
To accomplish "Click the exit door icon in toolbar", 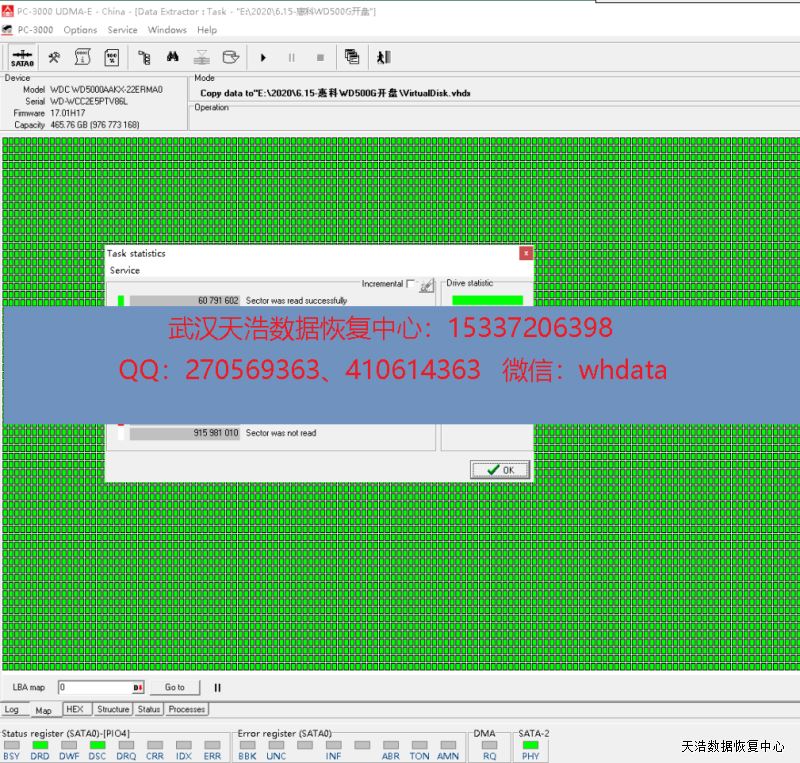I will coord(383,58).
